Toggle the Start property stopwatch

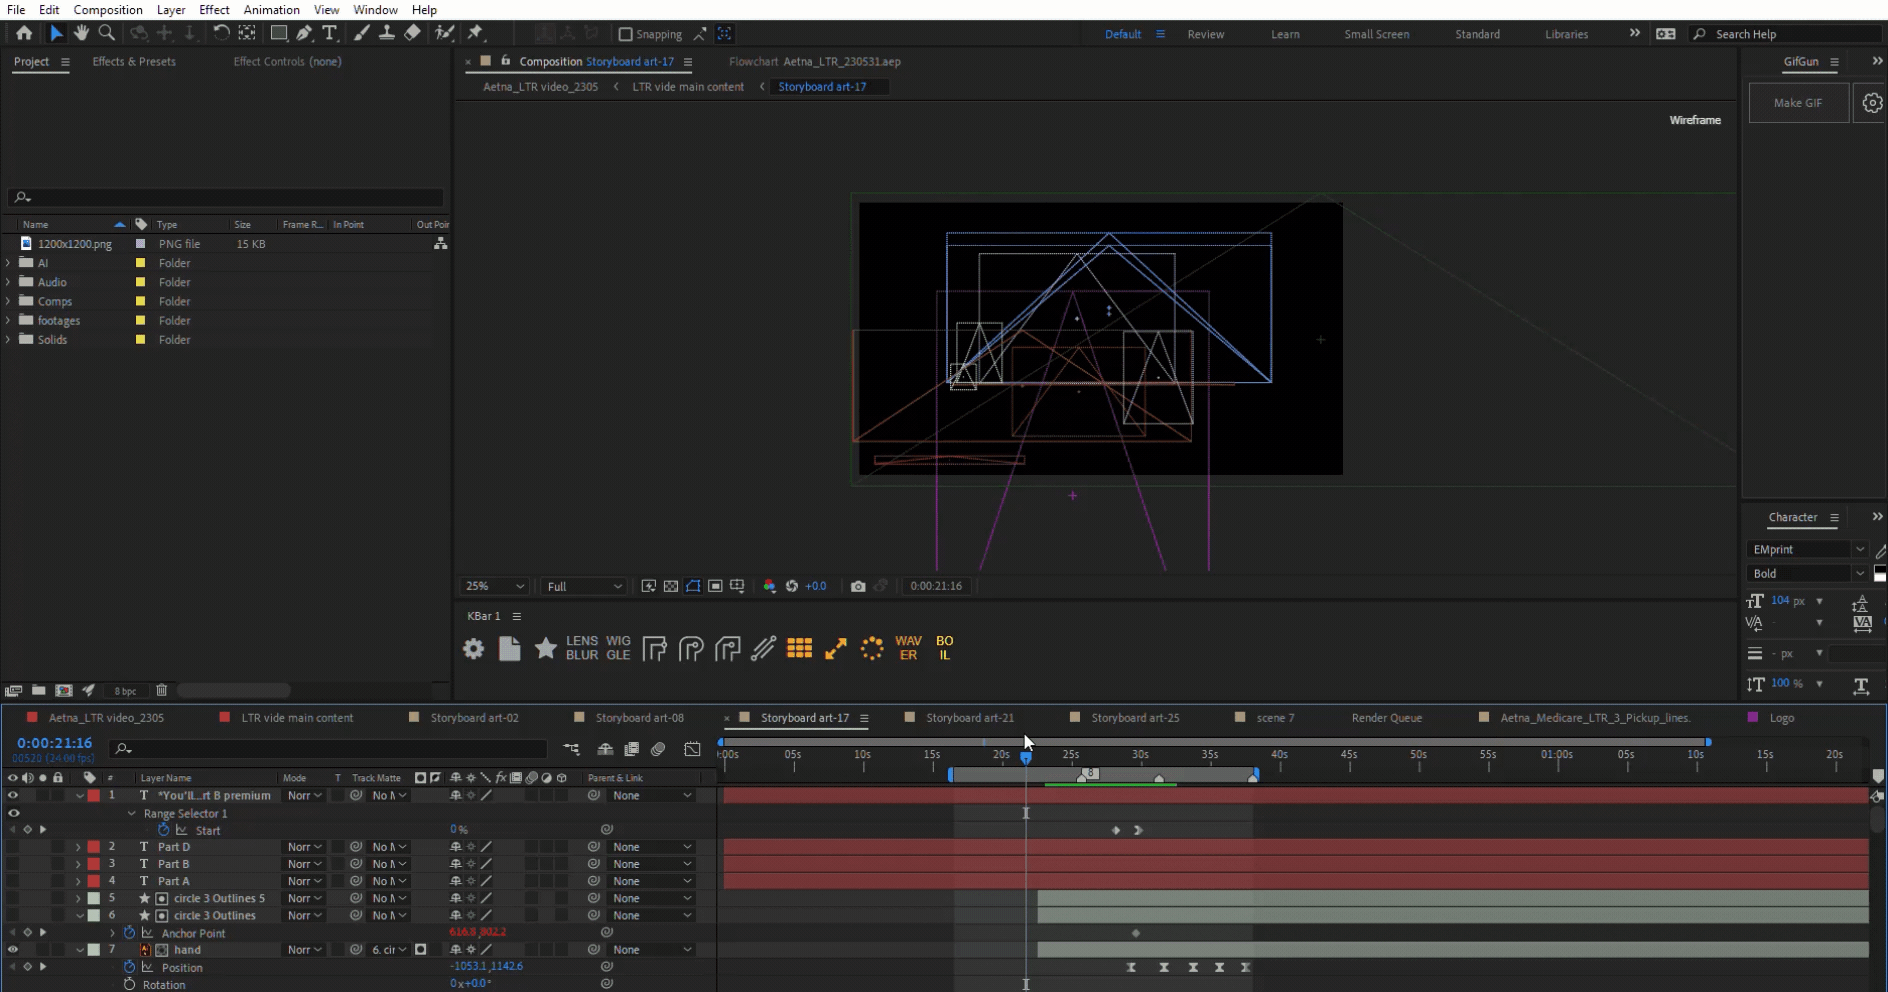(x=164, y=830)
